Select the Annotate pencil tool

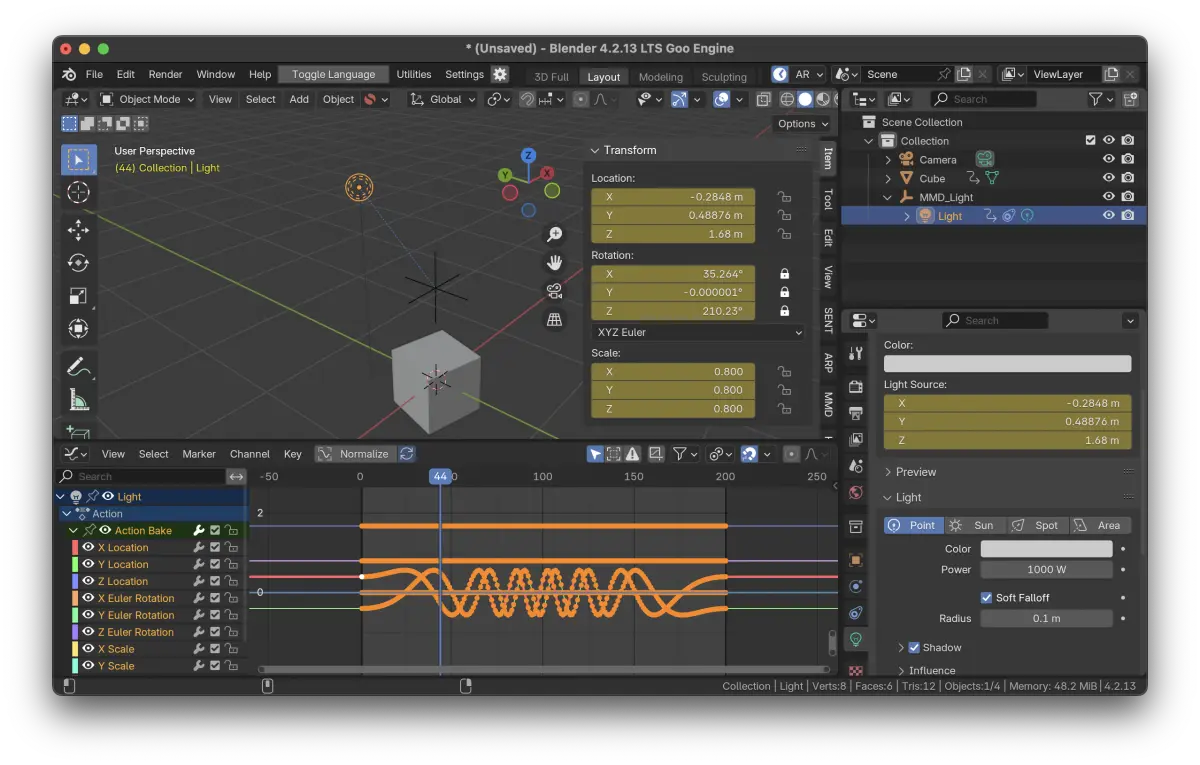(78, 367)
